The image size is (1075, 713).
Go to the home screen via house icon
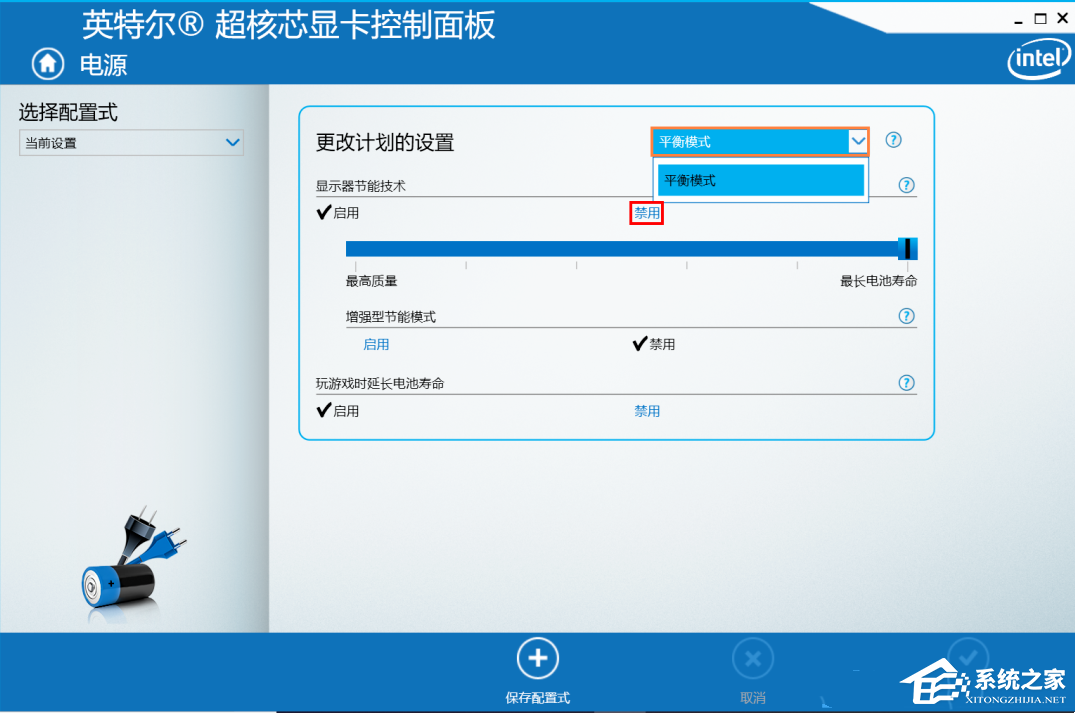point(48,64)
